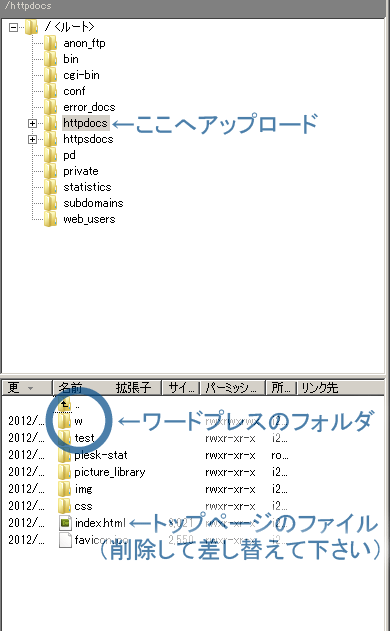Click the parent directory '..' up-folder icon

[x=64, y=404]
